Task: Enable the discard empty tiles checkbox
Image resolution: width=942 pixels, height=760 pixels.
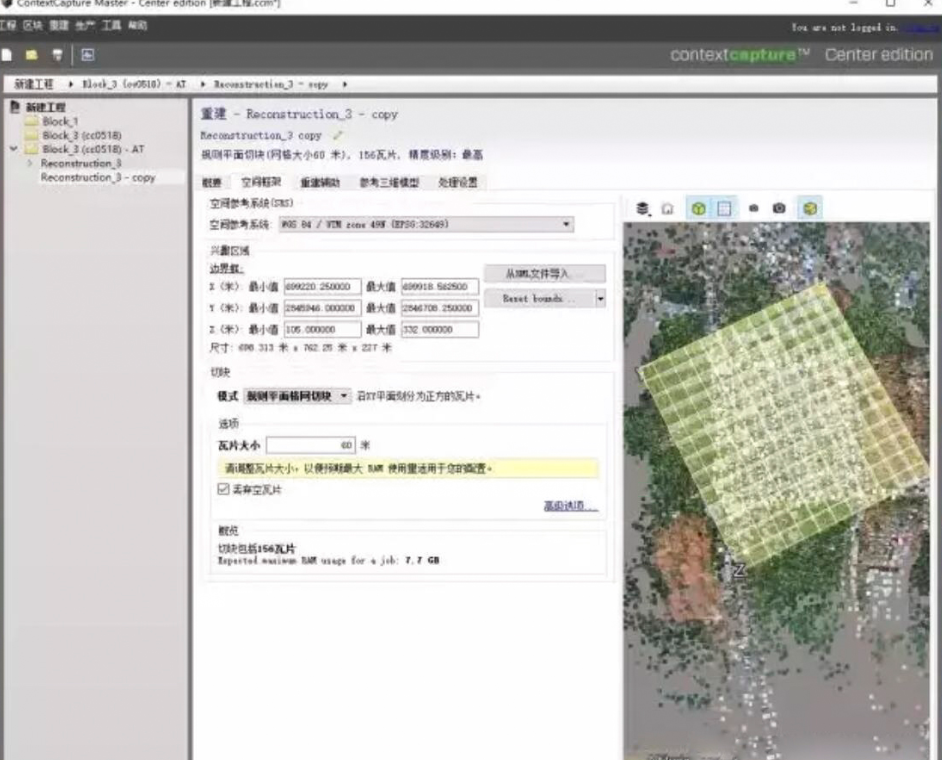Action: [x=223, y=488]
